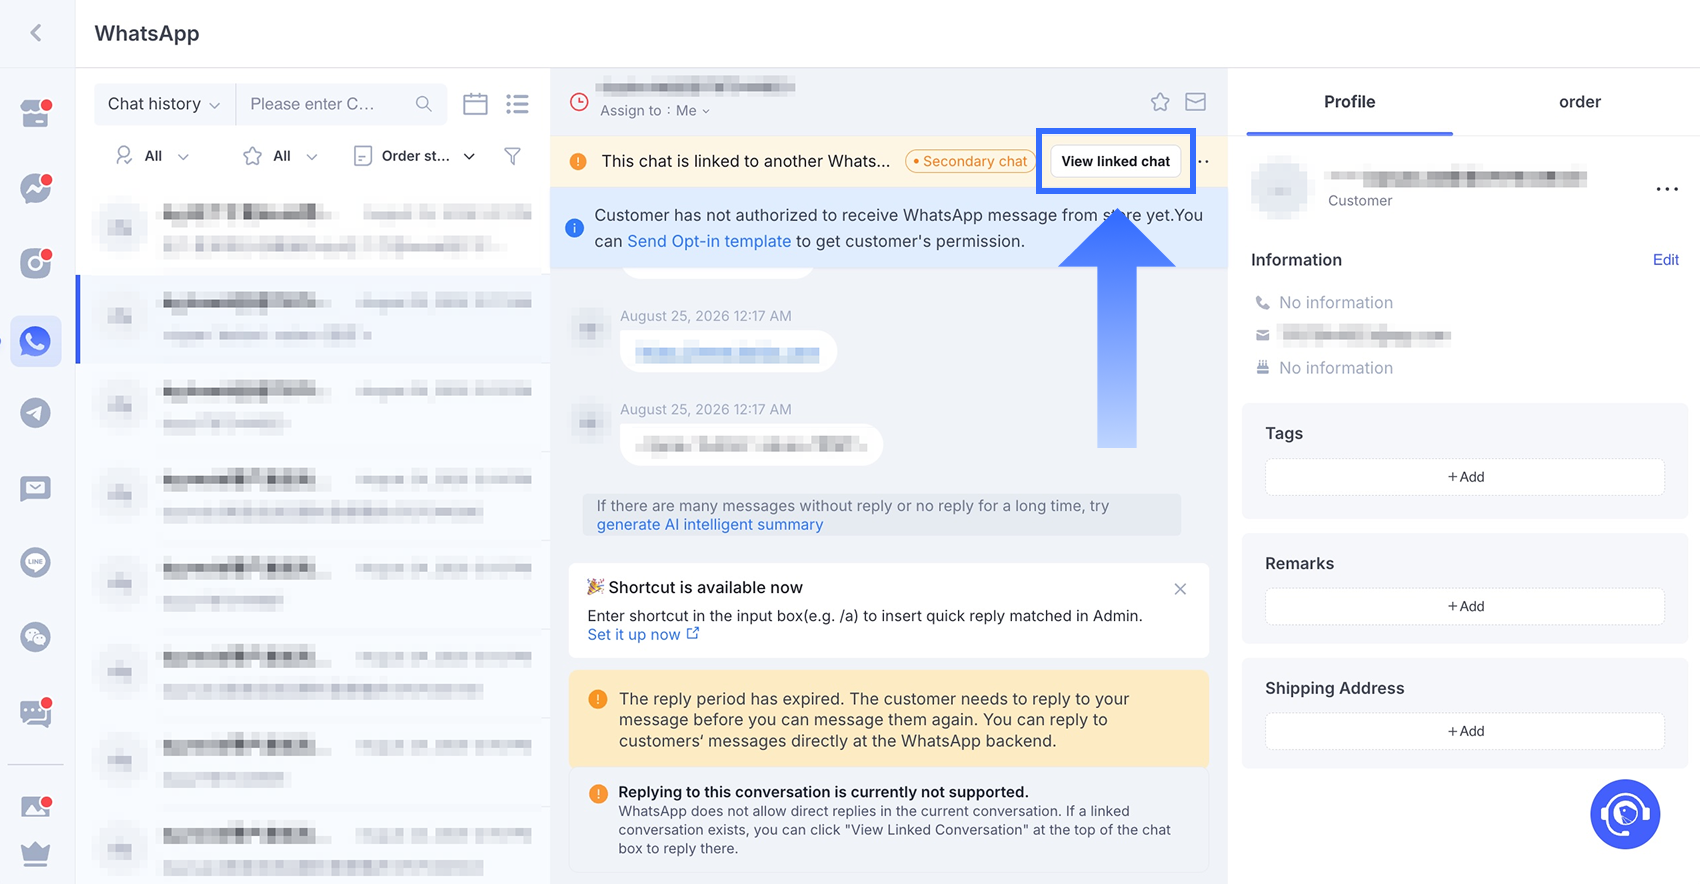Add a remark in the Remarks section
The height and width of the screenshot is (884, 1700).
tap(1465, 606)
